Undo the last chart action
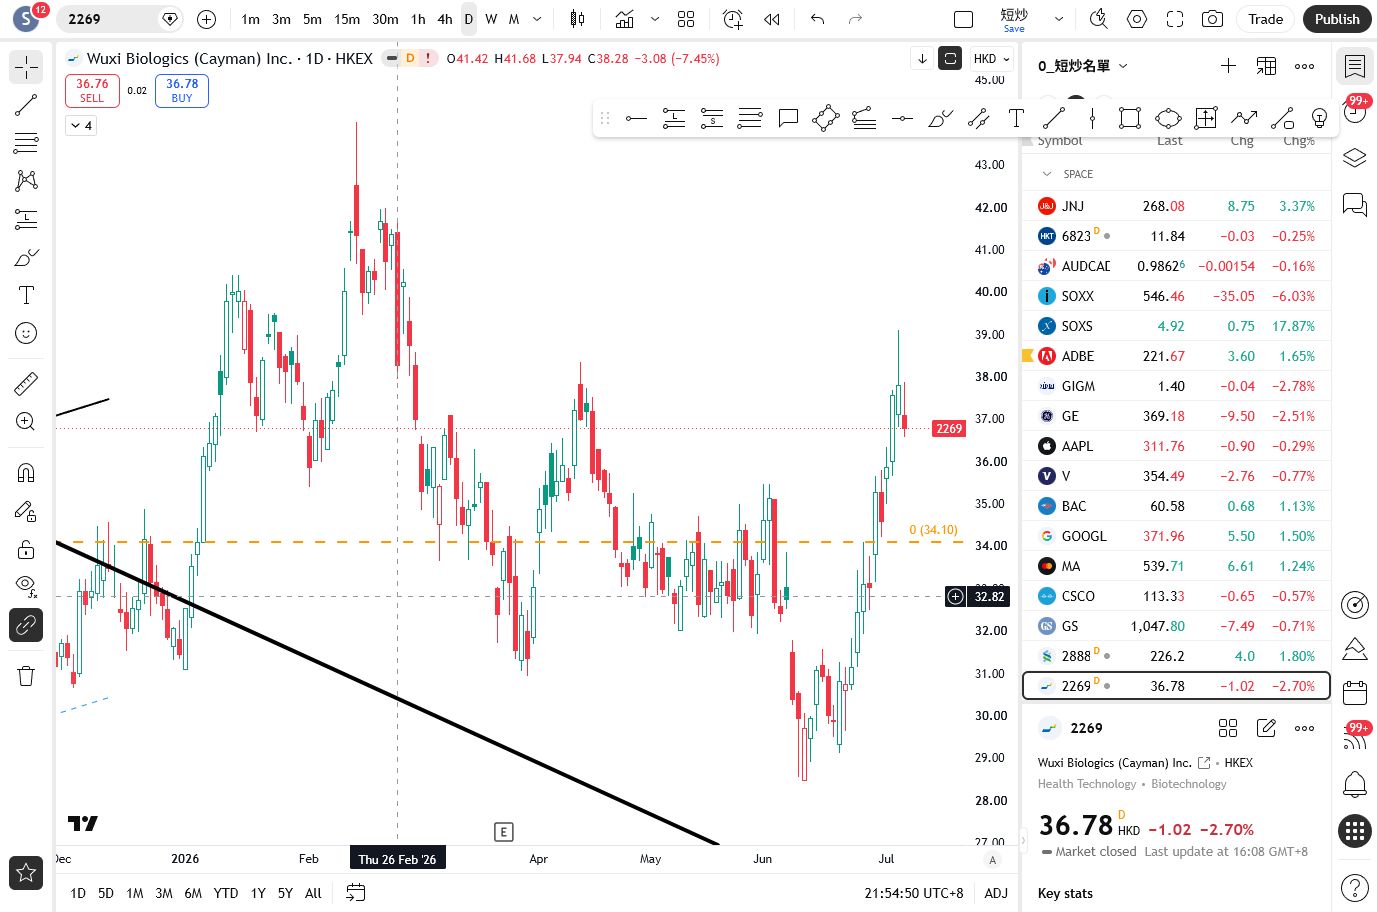Image resolution: width=1377 pixels, height=912 pixels. click(x=817, y=19)
